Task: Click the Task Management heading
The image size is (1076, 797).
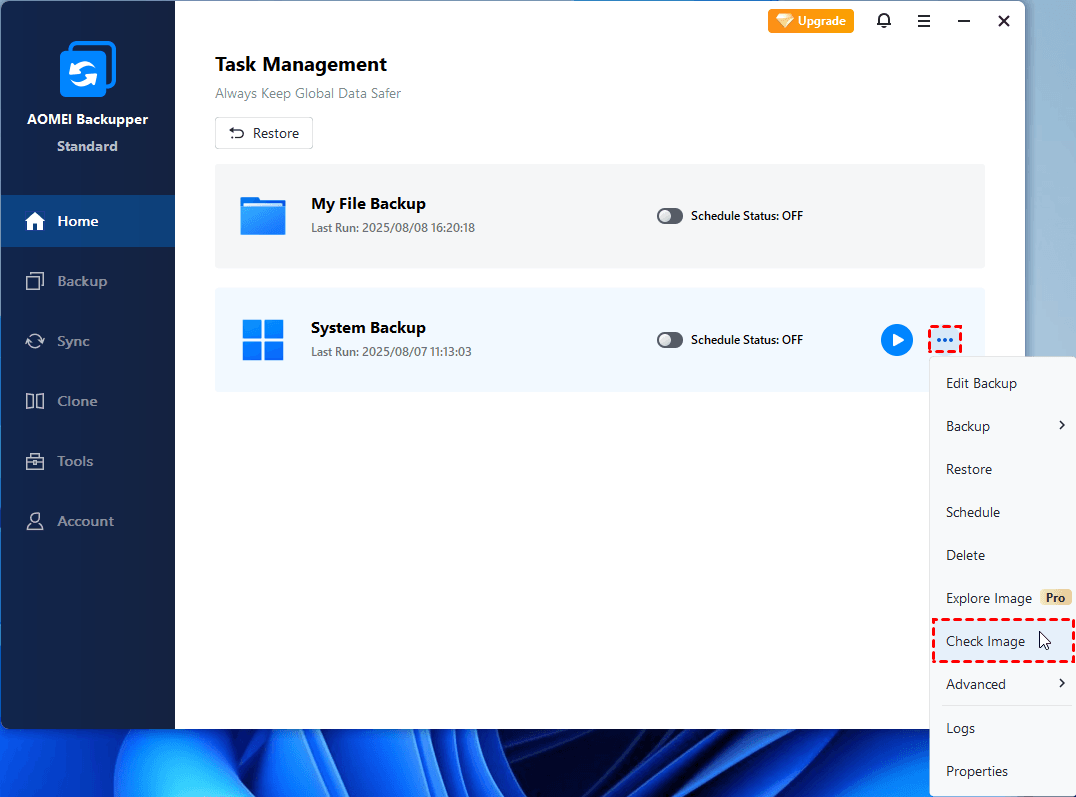Action: tap(301, 65)
